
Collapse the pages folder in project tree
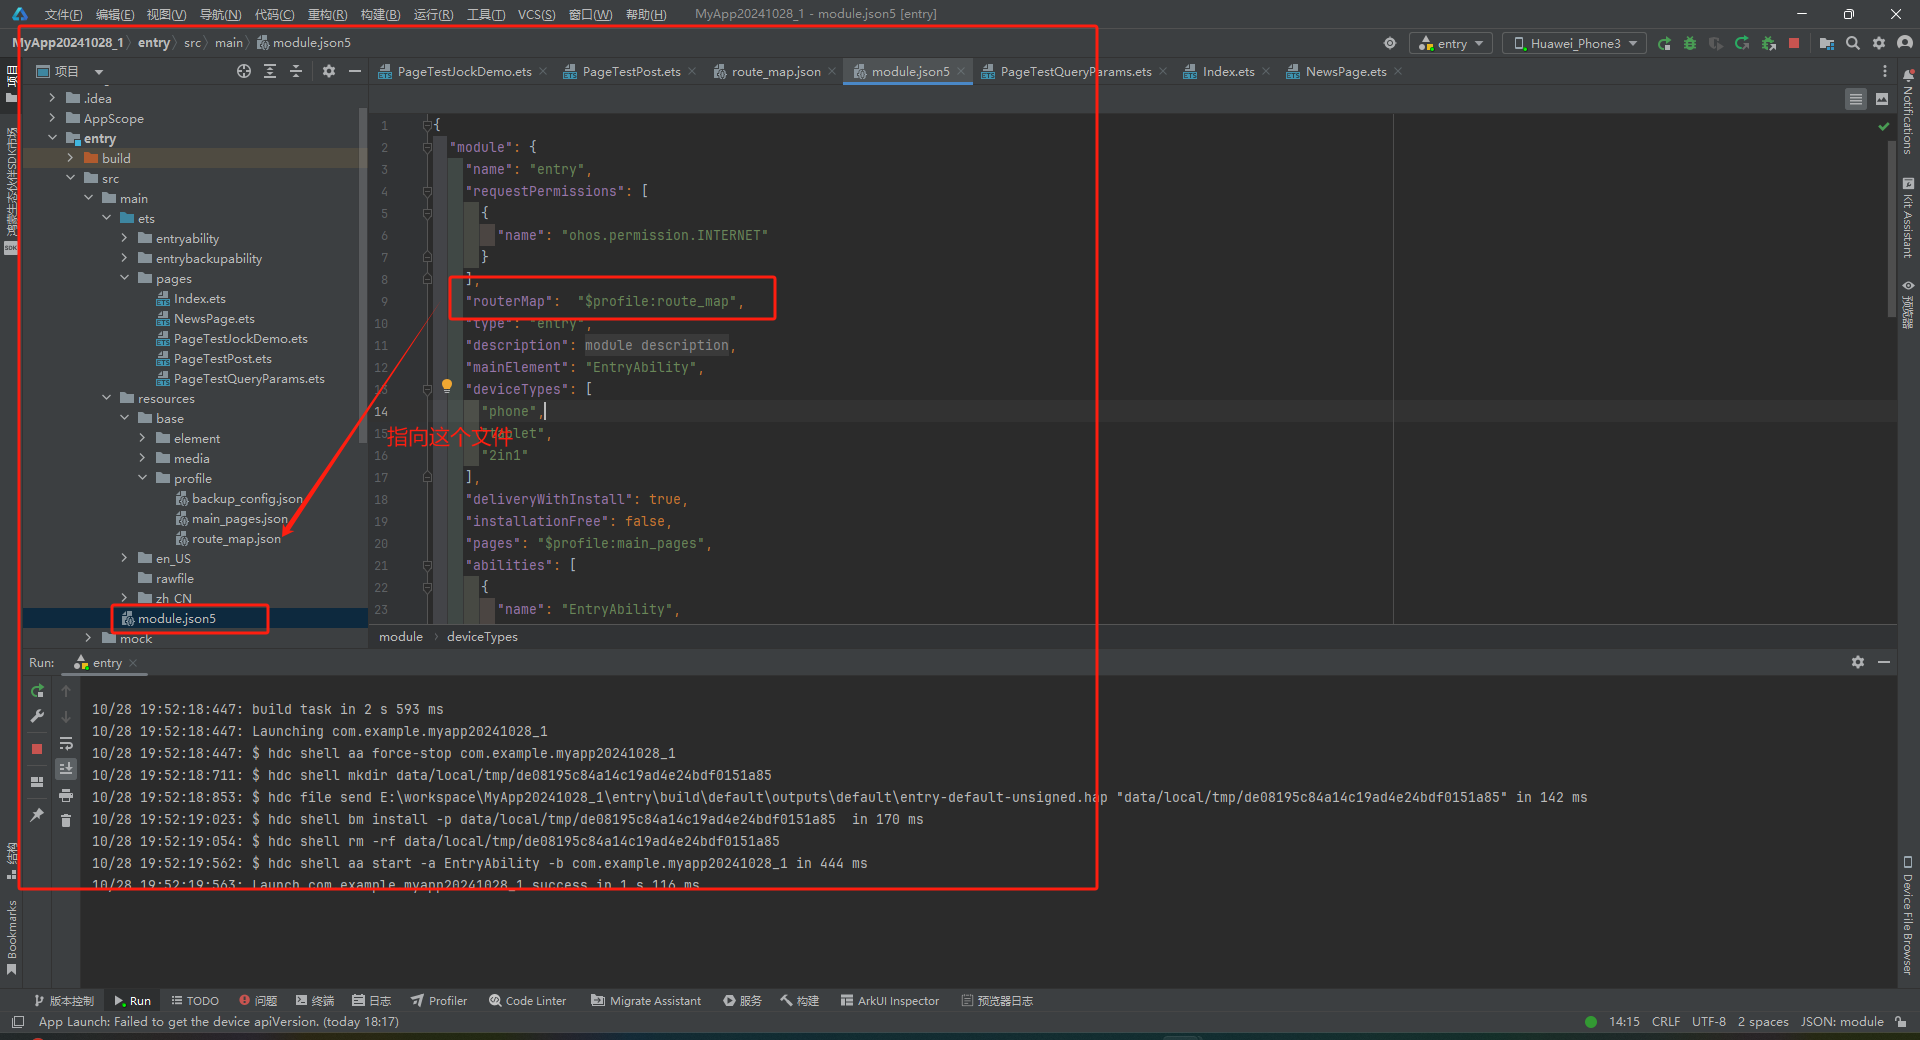click(x=125, y=278)
